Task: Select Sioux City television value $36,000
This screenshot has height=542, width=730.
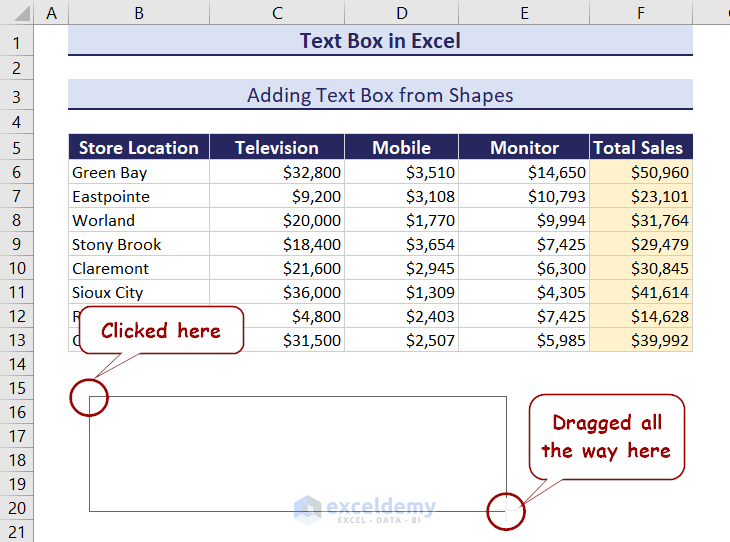Action: pyautogui.click(x=277, y=292)
